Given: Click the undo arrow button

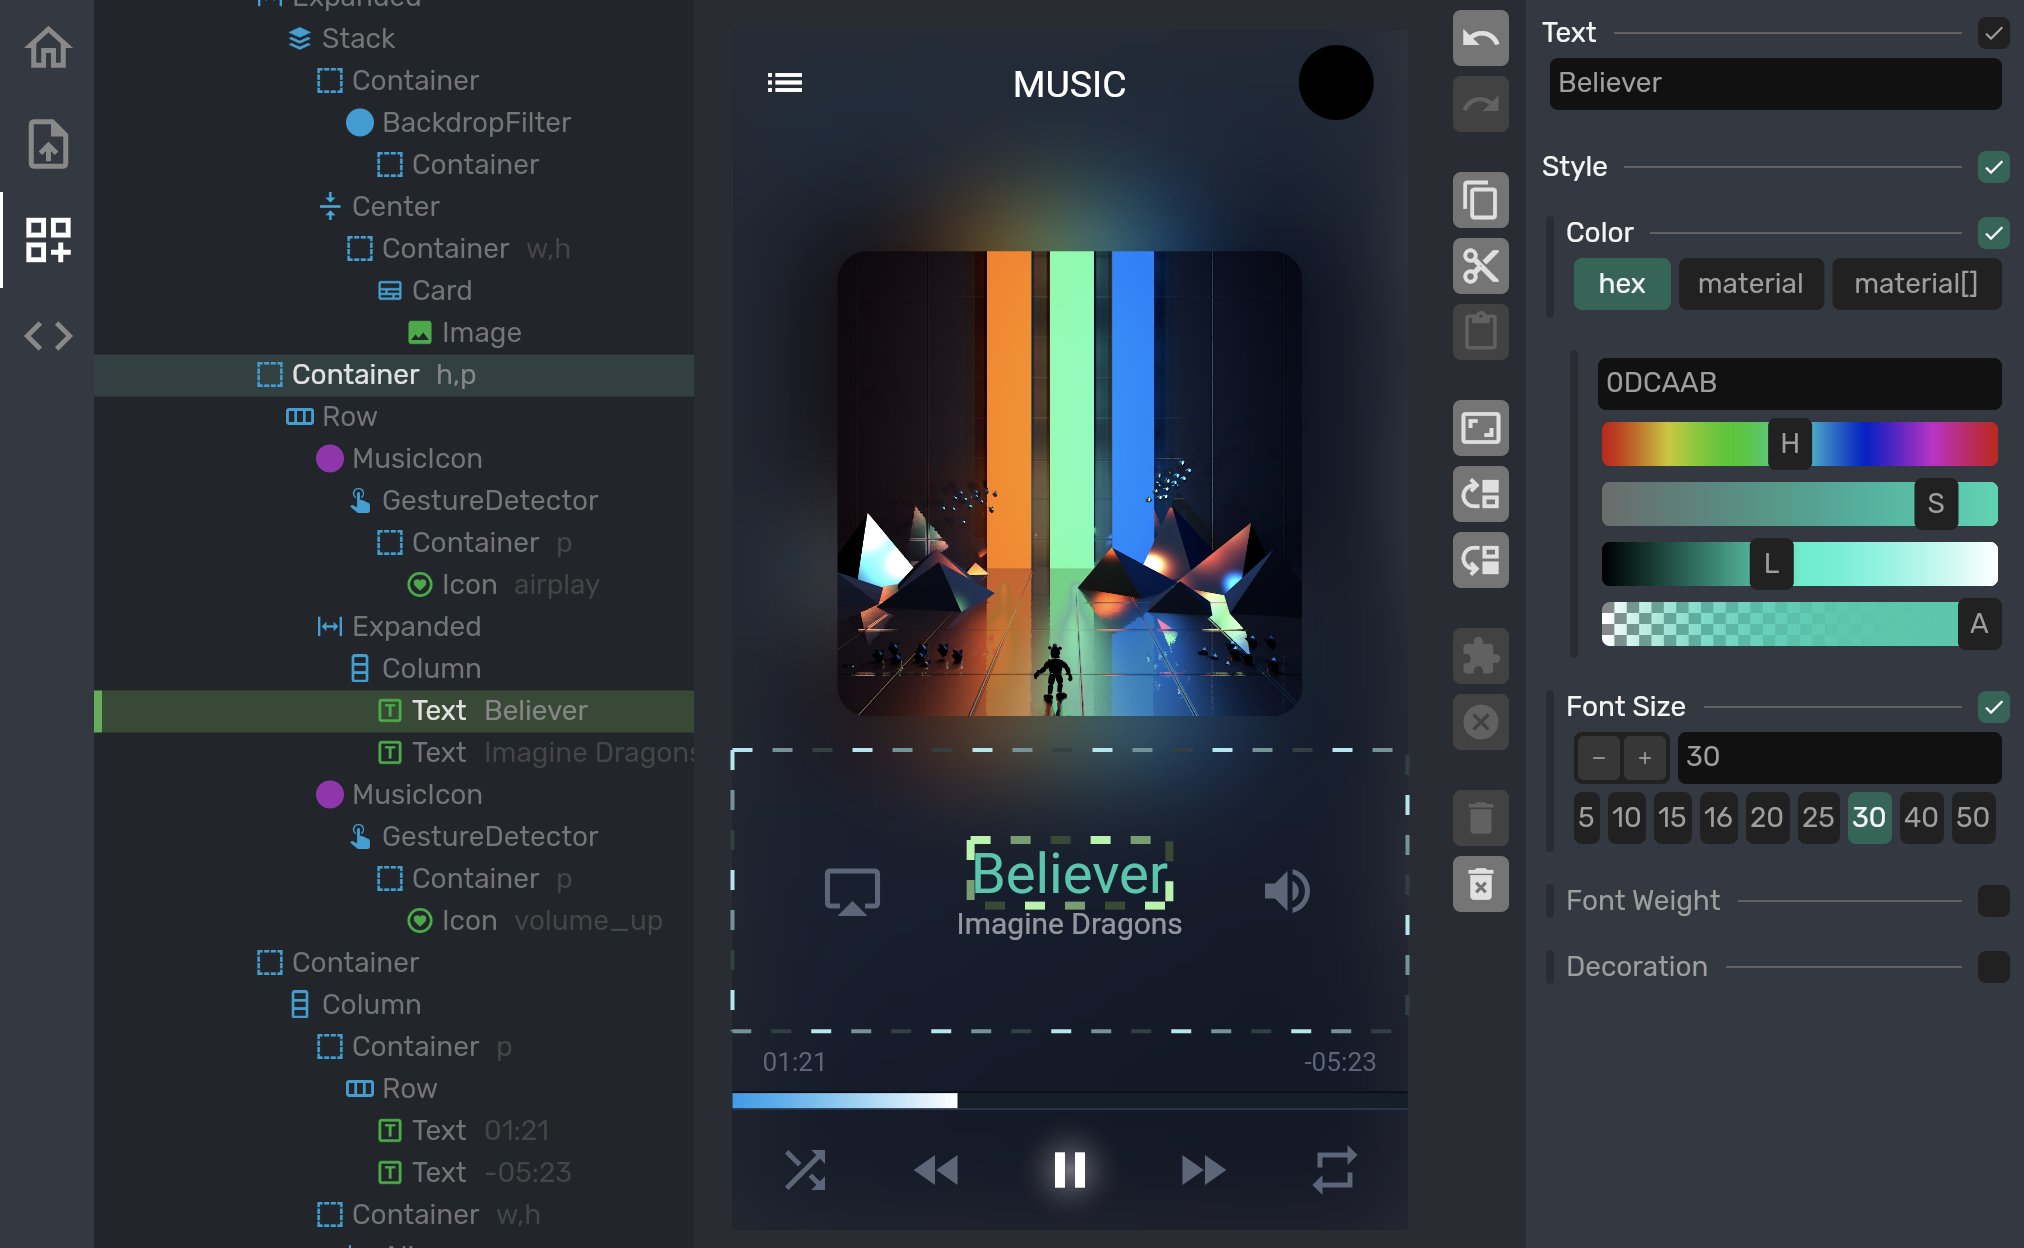Looking at the screenshot, I should 1480,38.
